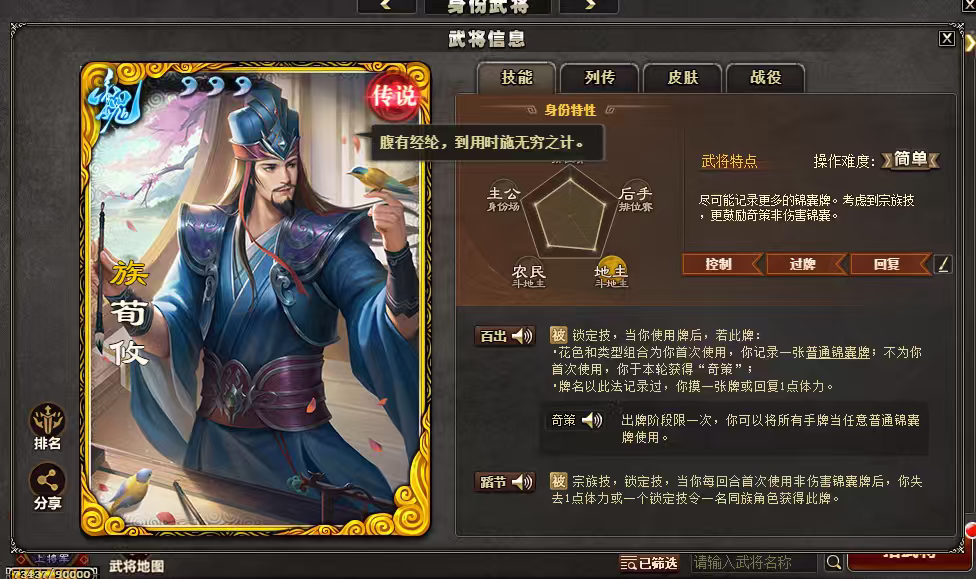Open the 已筛选 filter list
The width and height of the screenshot is (976, 579).
click(x=649, y=563)
